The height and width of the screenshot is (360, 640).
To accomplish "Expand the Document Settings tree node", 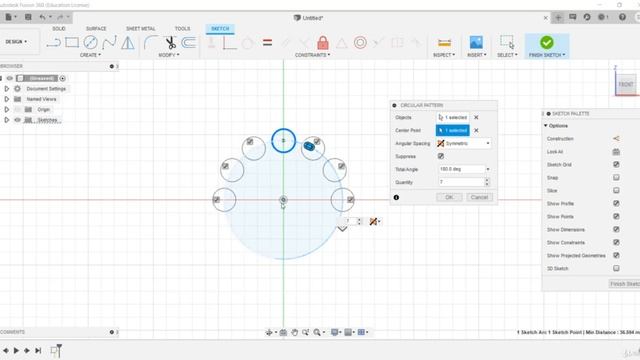I will [x=7, y=89].
